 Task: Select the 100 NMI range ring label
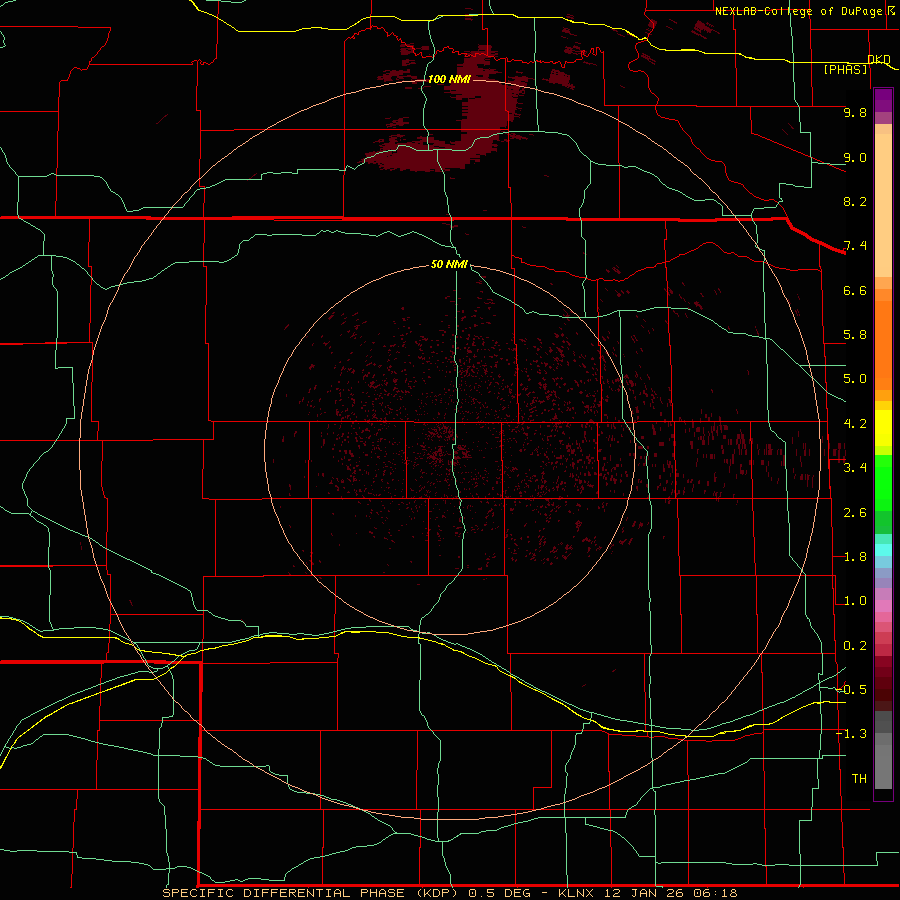tap(449, 79)
